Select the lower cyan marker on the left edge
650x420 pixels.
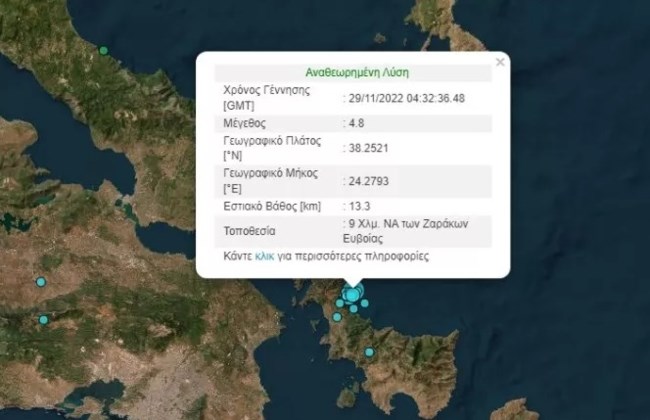coord(44,320)
